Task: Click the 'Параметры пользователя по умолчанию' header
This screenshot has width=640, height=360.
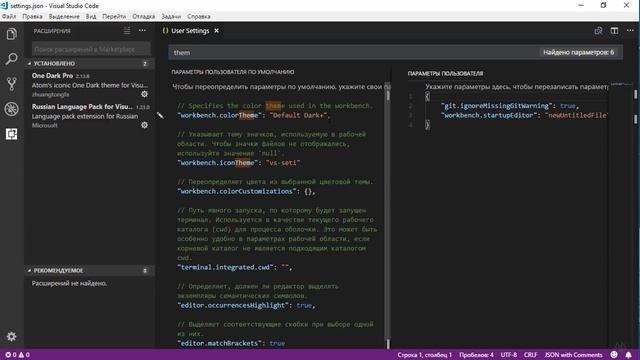Action: [233, 72]
